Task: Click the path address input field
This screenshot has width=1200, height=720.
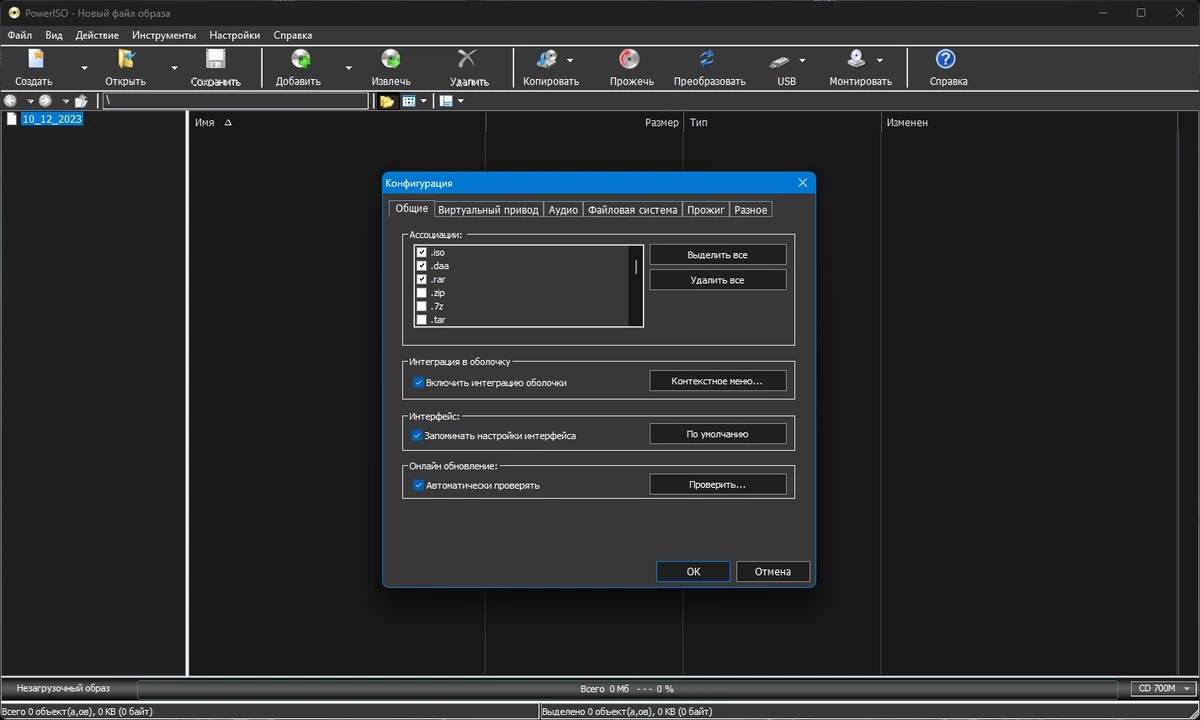Action: (235, 101)
